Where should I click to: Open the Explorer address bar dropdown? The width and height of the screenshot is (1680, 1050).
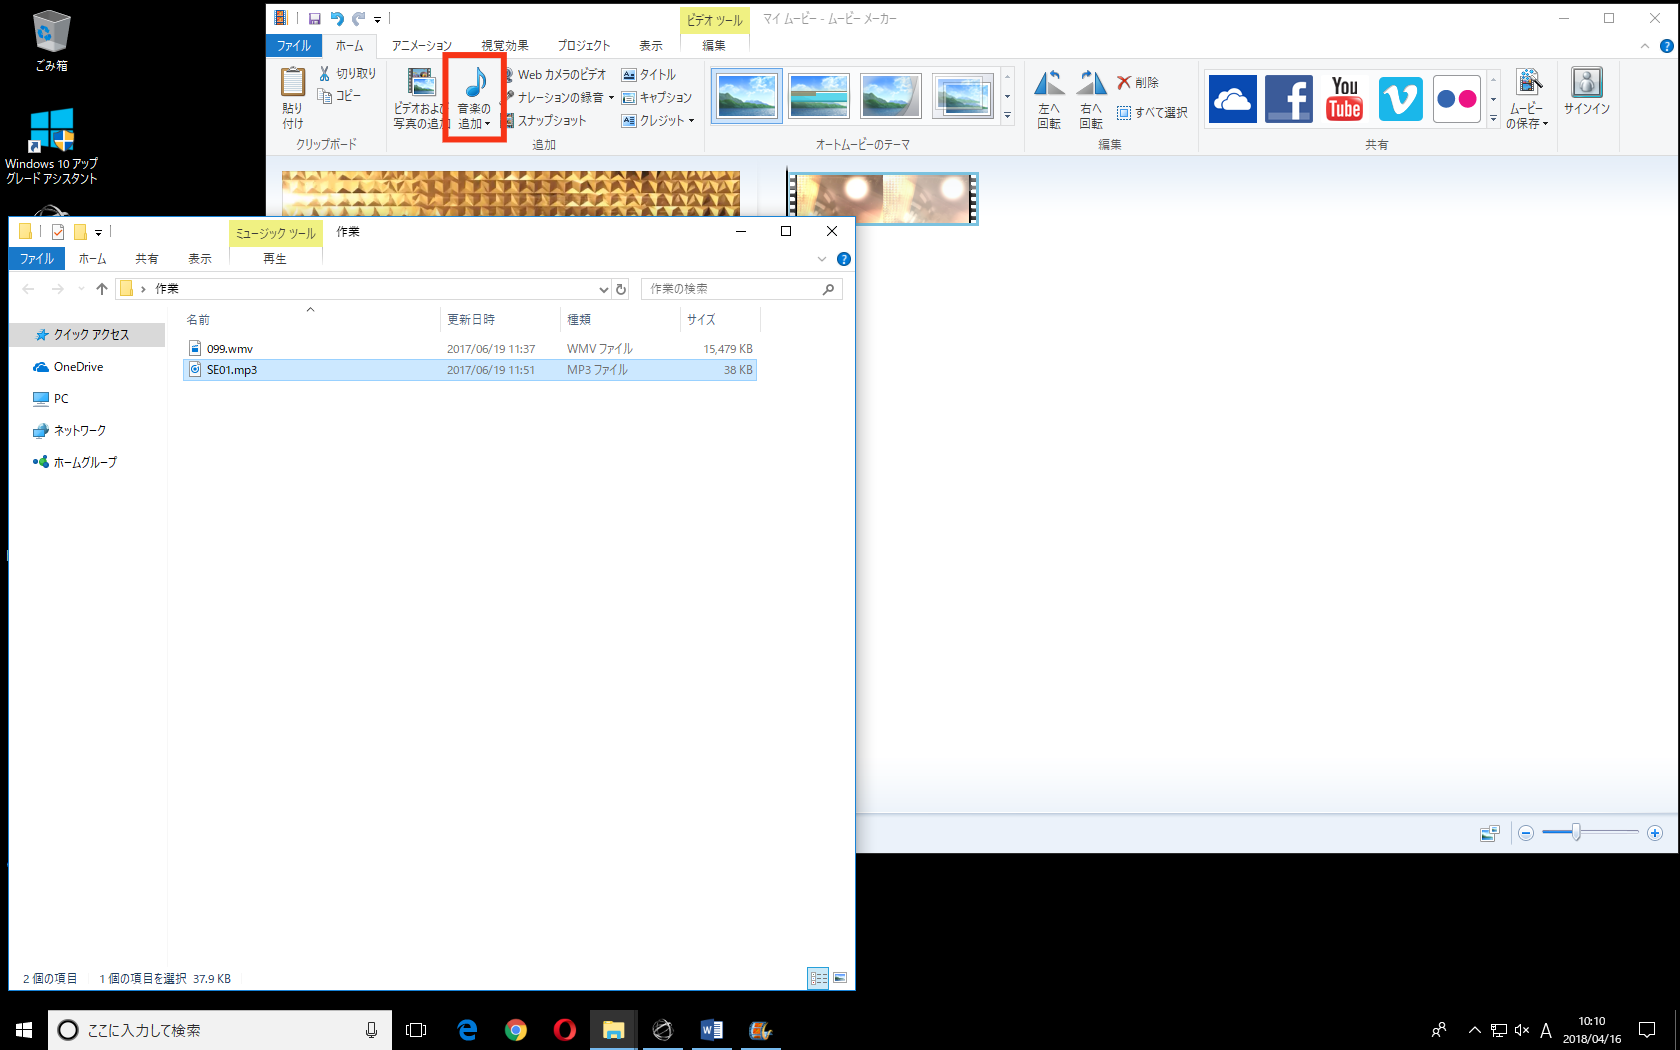click(x=603, y=289)
